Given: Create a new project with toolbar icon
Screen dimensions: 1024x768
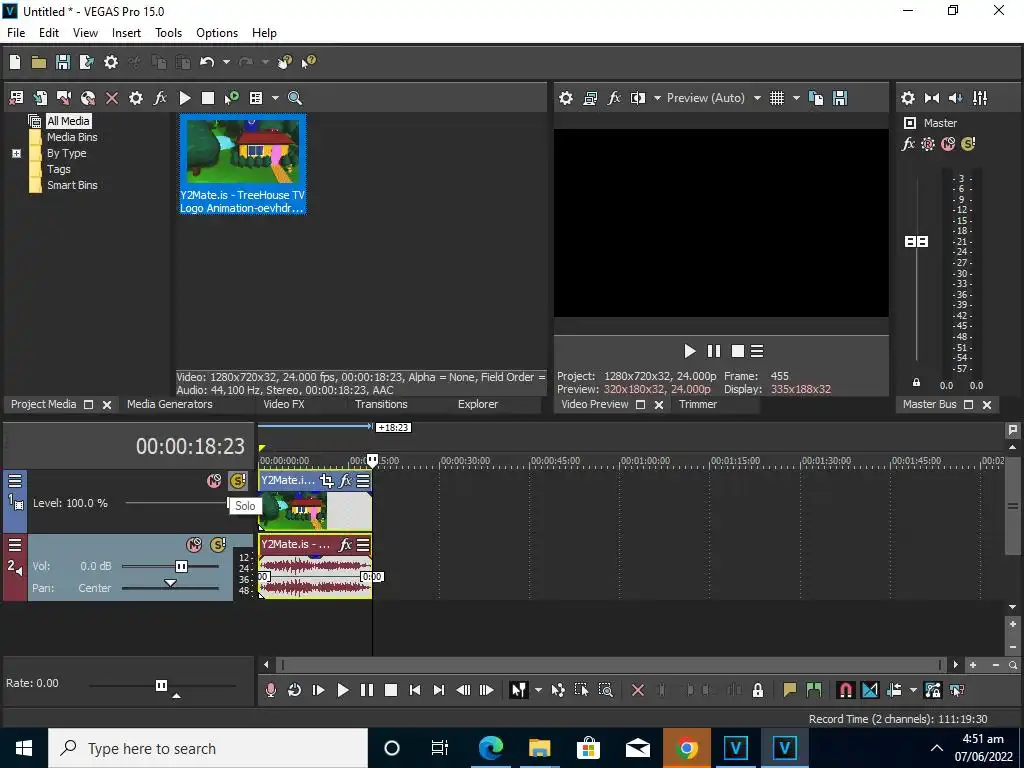Looking at the screenshot, I should click(x=15, y=62).
